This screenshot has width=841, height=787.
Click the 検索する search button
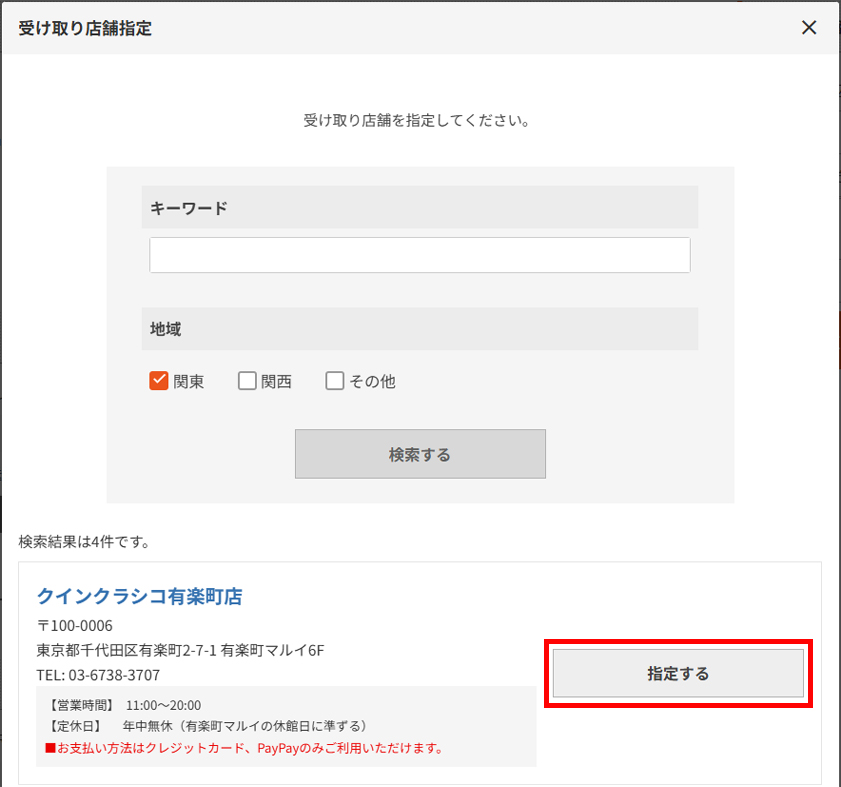[x=419, y=453]
